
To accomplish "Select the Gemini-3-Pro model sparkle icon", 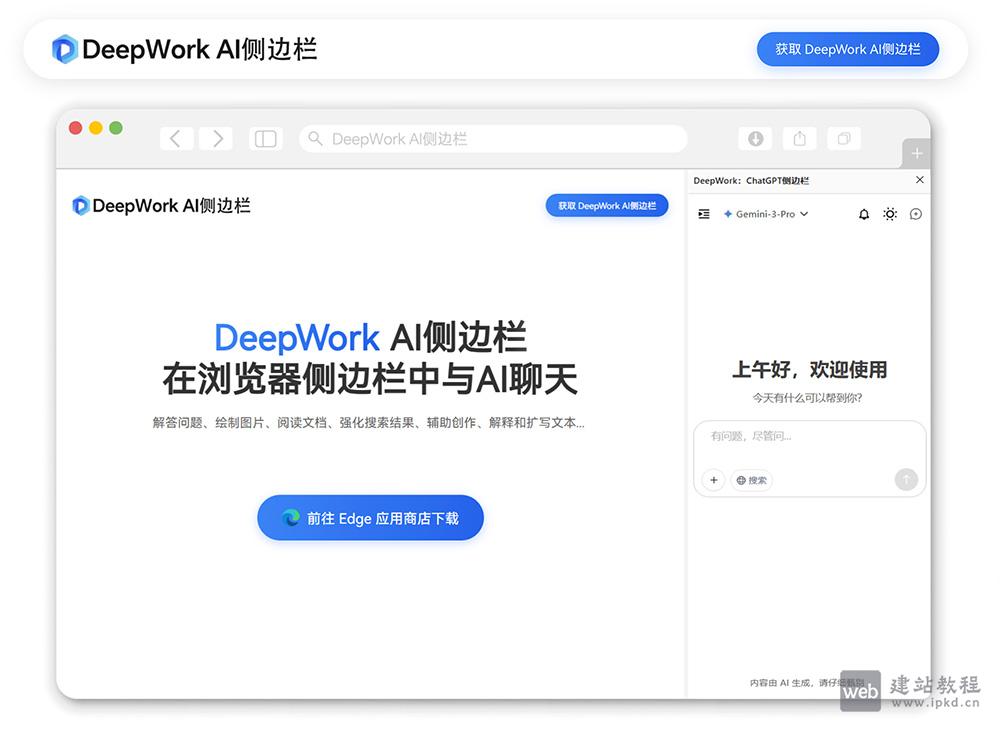I will [x=728, y=213].
